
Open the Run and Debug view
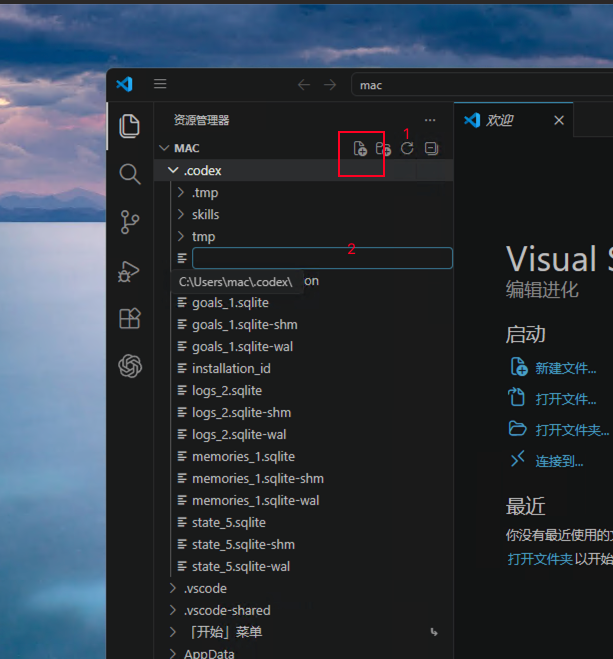click(129, 271)
